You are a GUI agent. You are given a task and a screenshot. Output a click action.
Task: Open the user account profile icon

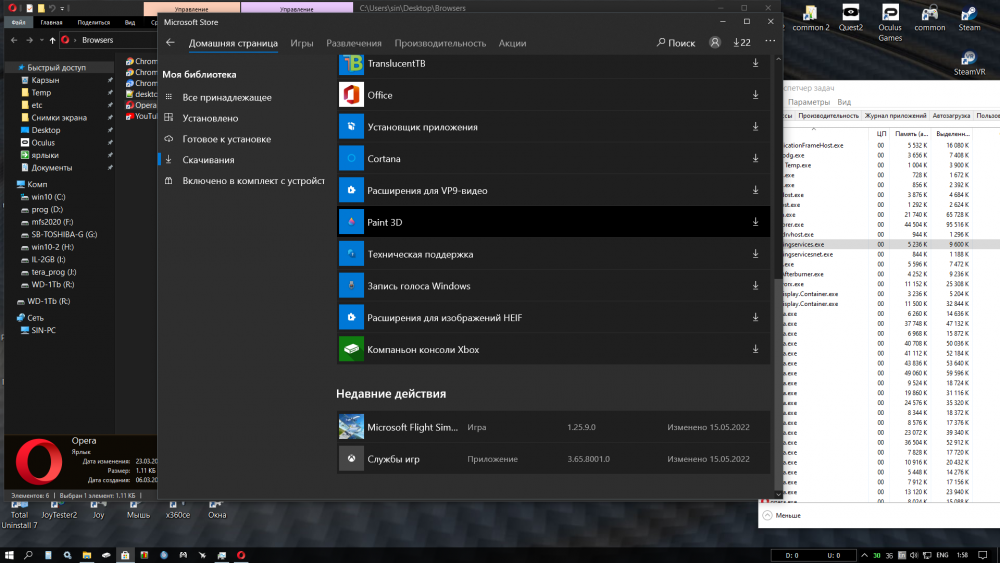tap(714, 43)
